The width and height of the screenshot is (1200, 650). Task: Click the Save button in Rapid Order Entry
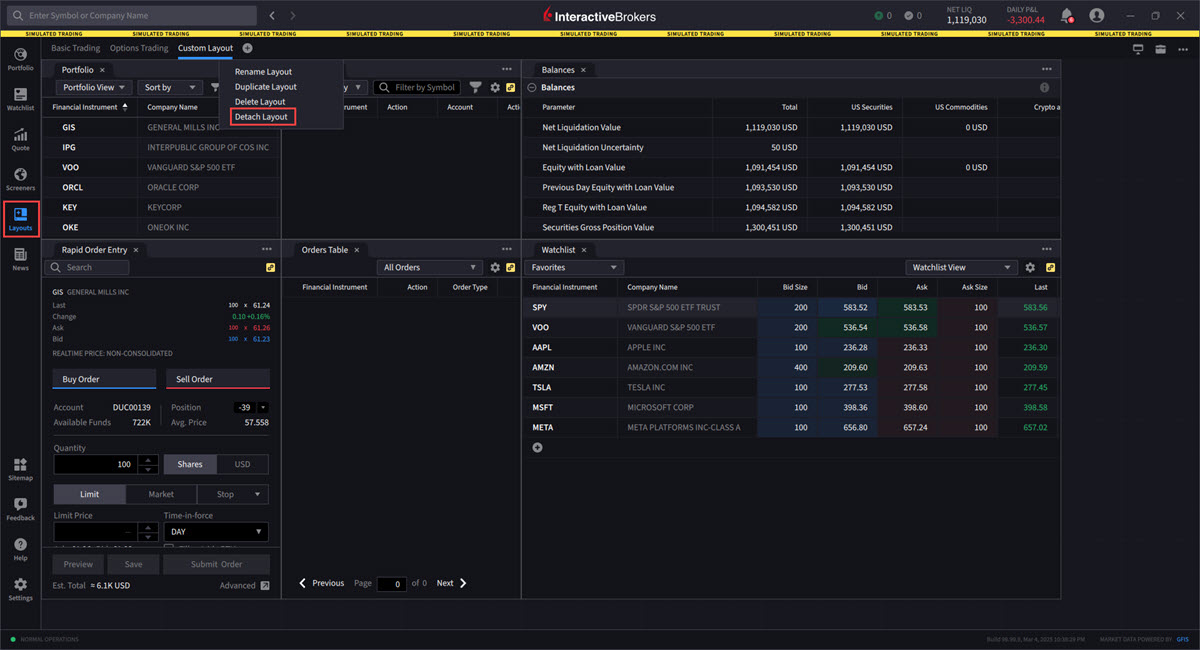(133, 564)
